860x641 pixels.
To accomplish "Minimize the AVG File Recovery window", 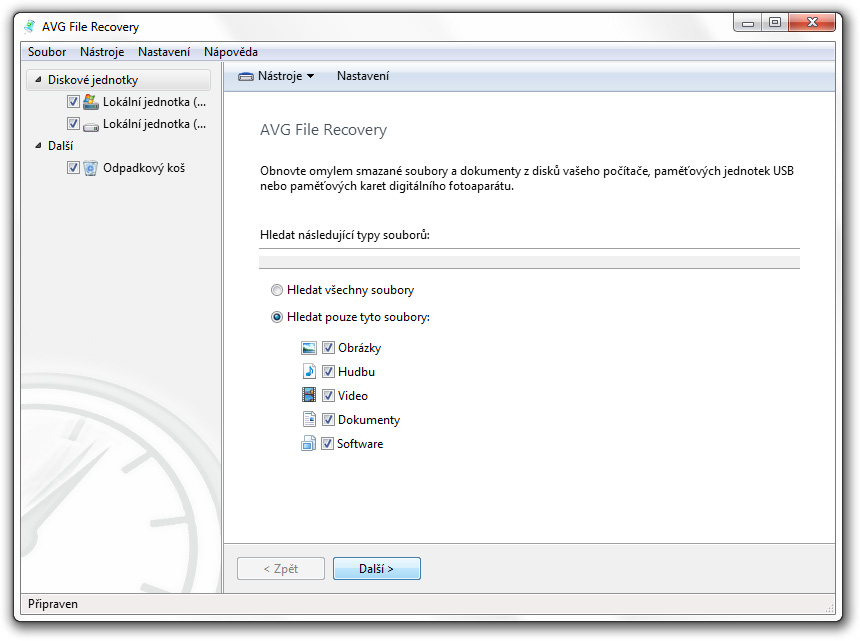I will point(748,23).
